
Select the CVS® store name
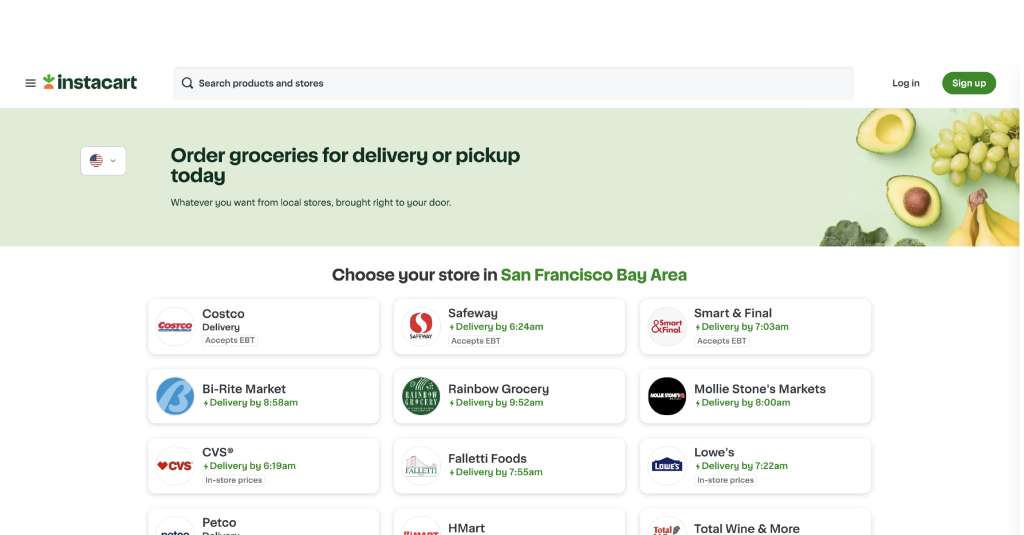pyautogui.click(x=217, y=452)
